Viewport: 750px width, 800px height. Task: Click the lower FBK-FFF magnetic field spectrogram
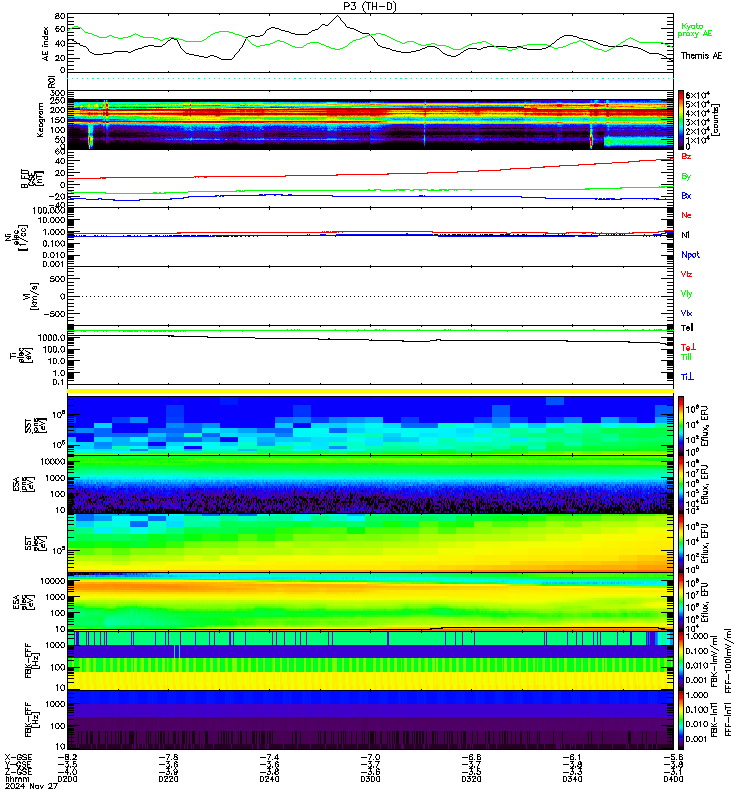coord(370,719)
